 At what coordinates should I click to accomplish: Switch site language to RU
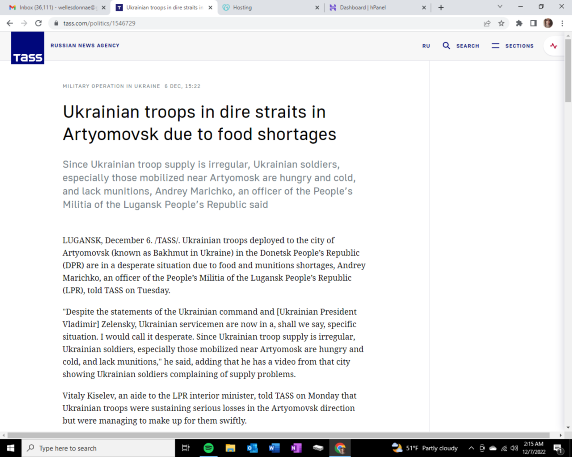pyautogui.click(x=426, y=46)
